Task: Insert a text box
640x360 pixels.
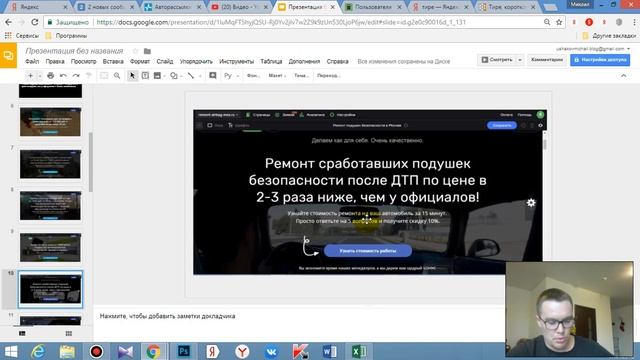Action: click(x=145, y=76)
